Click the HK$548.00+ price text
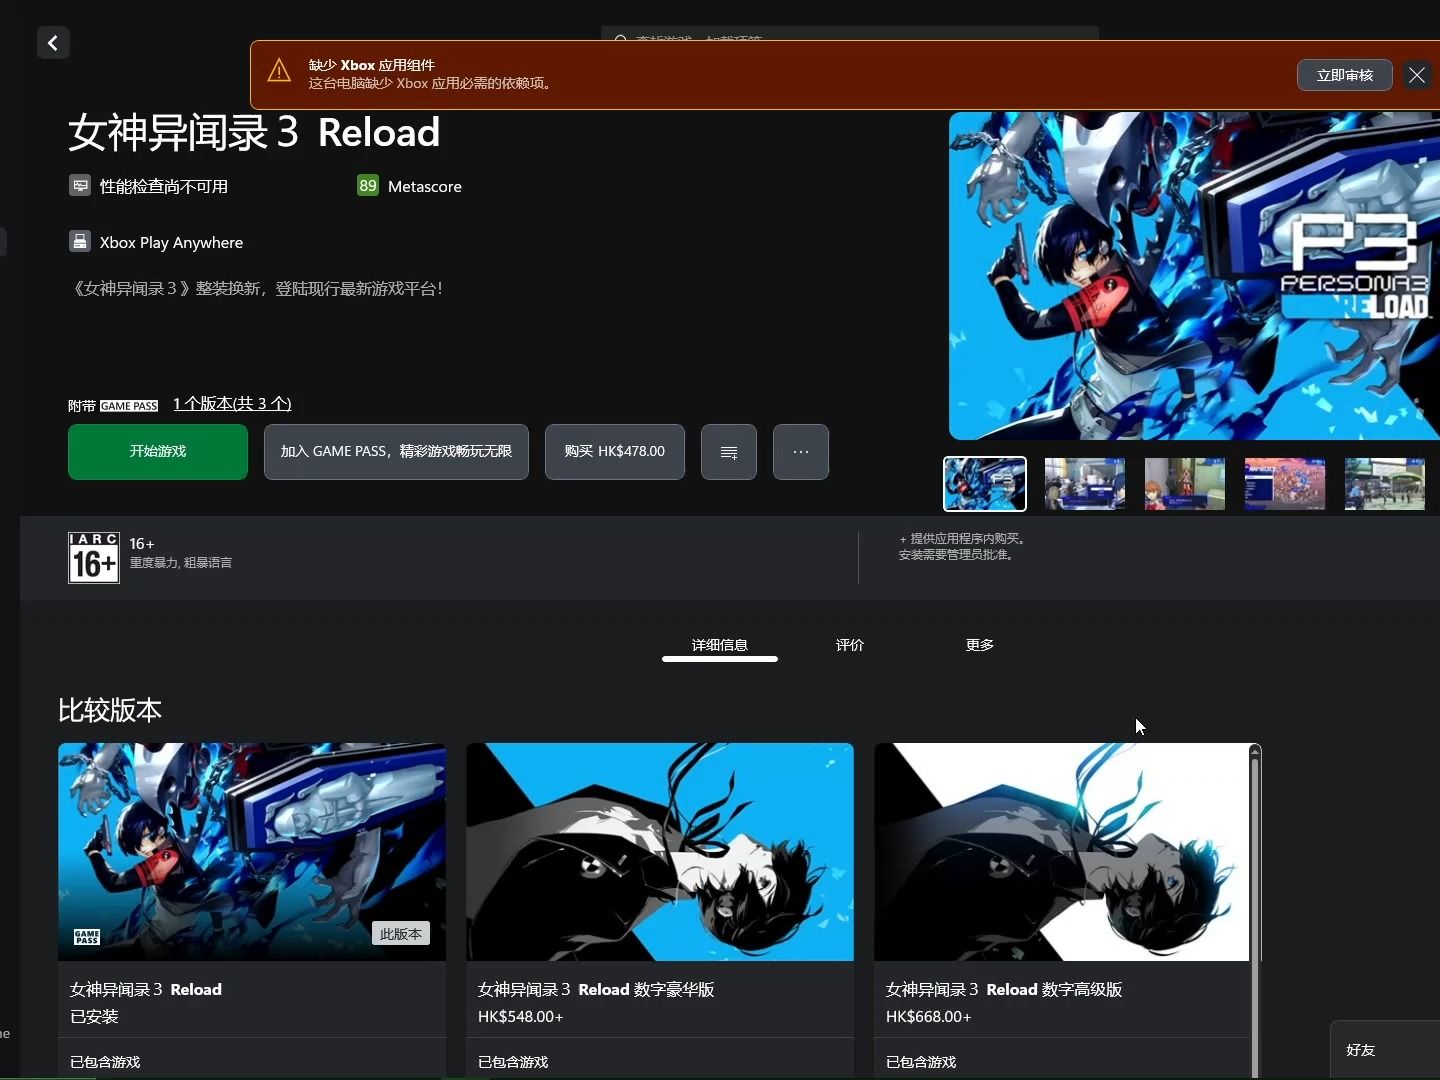 [x=520, y=1016]
